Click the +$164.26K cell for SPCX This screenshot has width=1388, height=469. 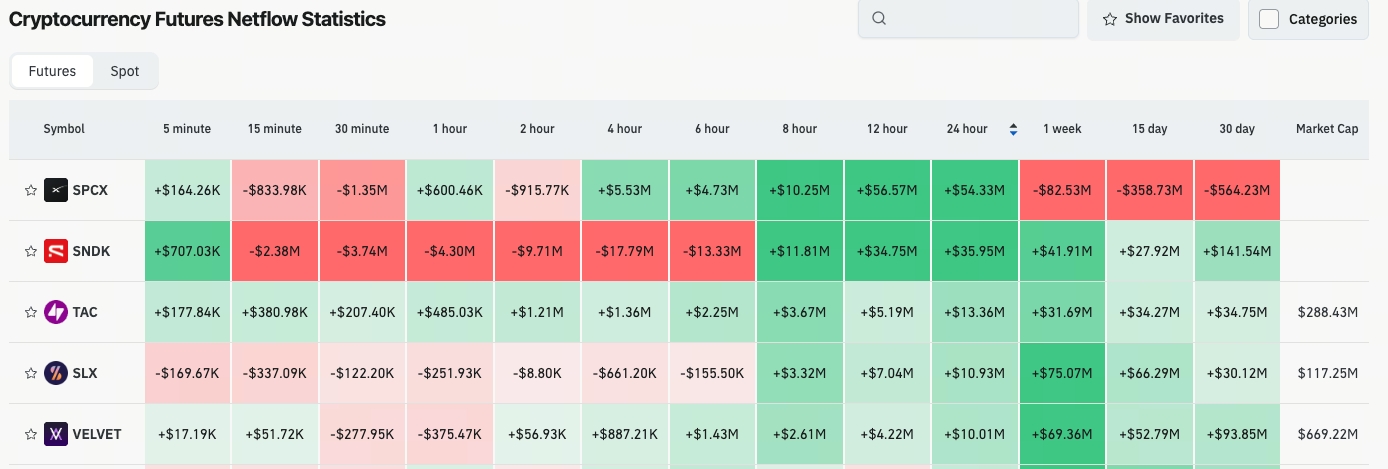click(187, 190)
